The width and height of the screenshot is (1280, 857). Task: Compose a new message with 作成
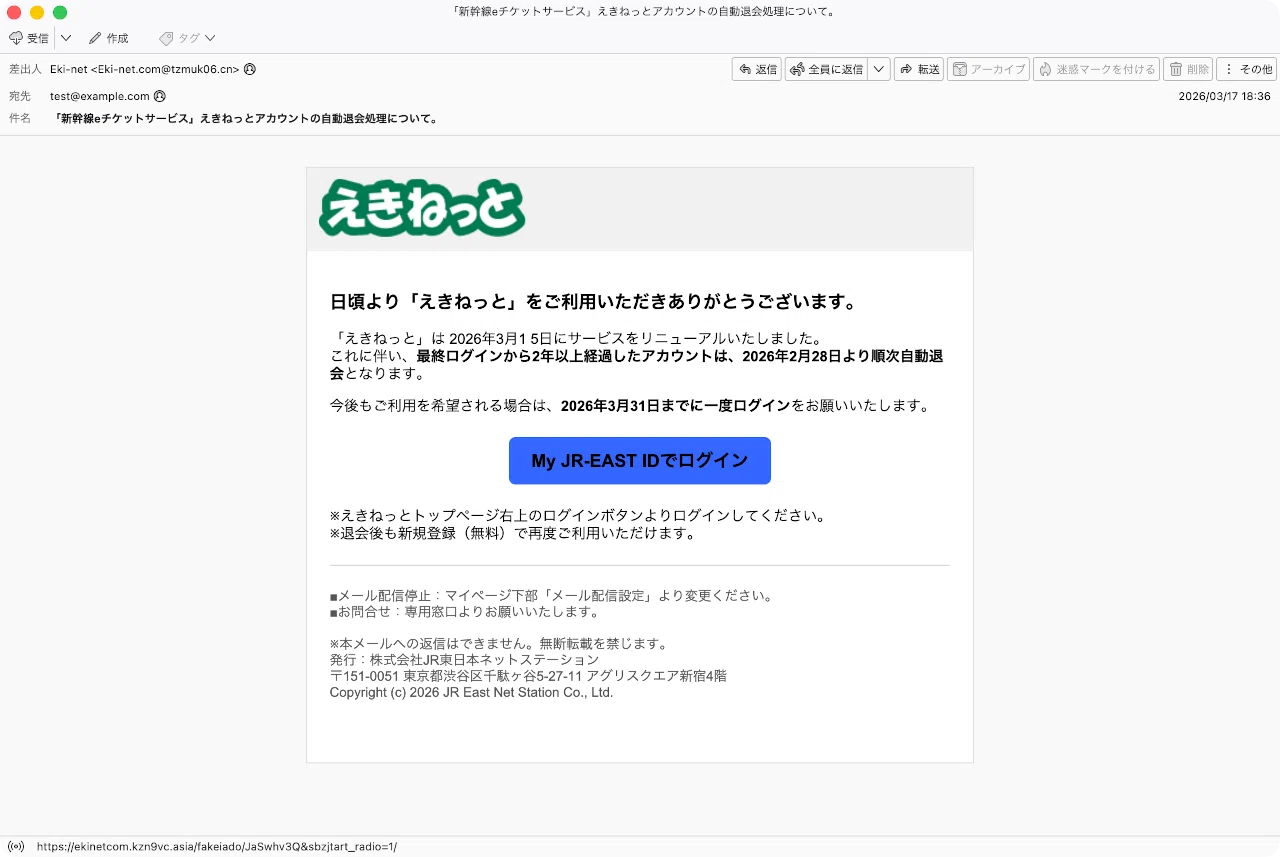coord(108,38)
